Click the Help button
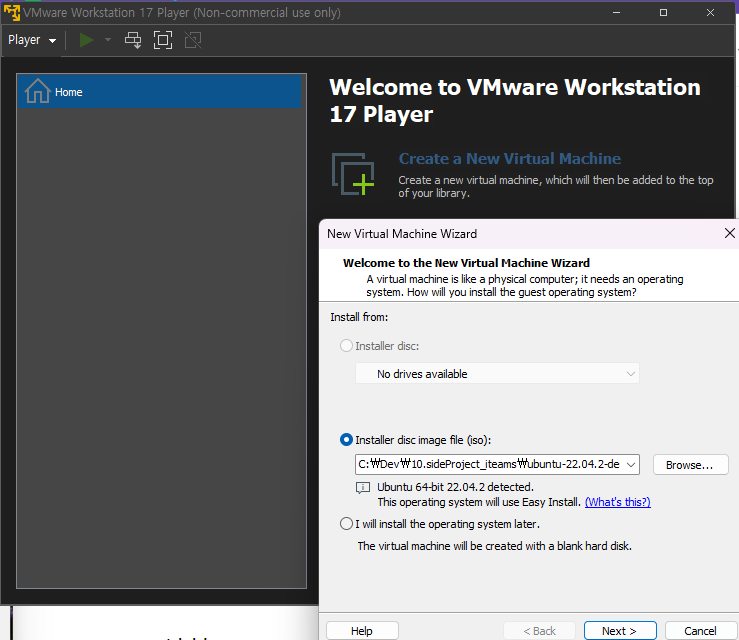 click(x=362, y=631)
